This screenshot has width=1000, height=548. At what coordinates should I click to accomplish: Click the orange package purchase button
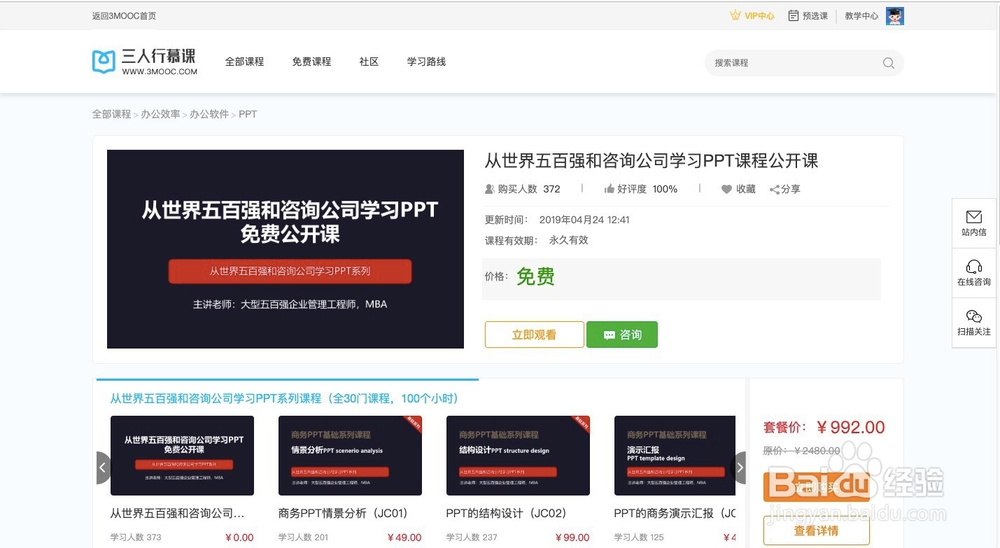point(816,487)
